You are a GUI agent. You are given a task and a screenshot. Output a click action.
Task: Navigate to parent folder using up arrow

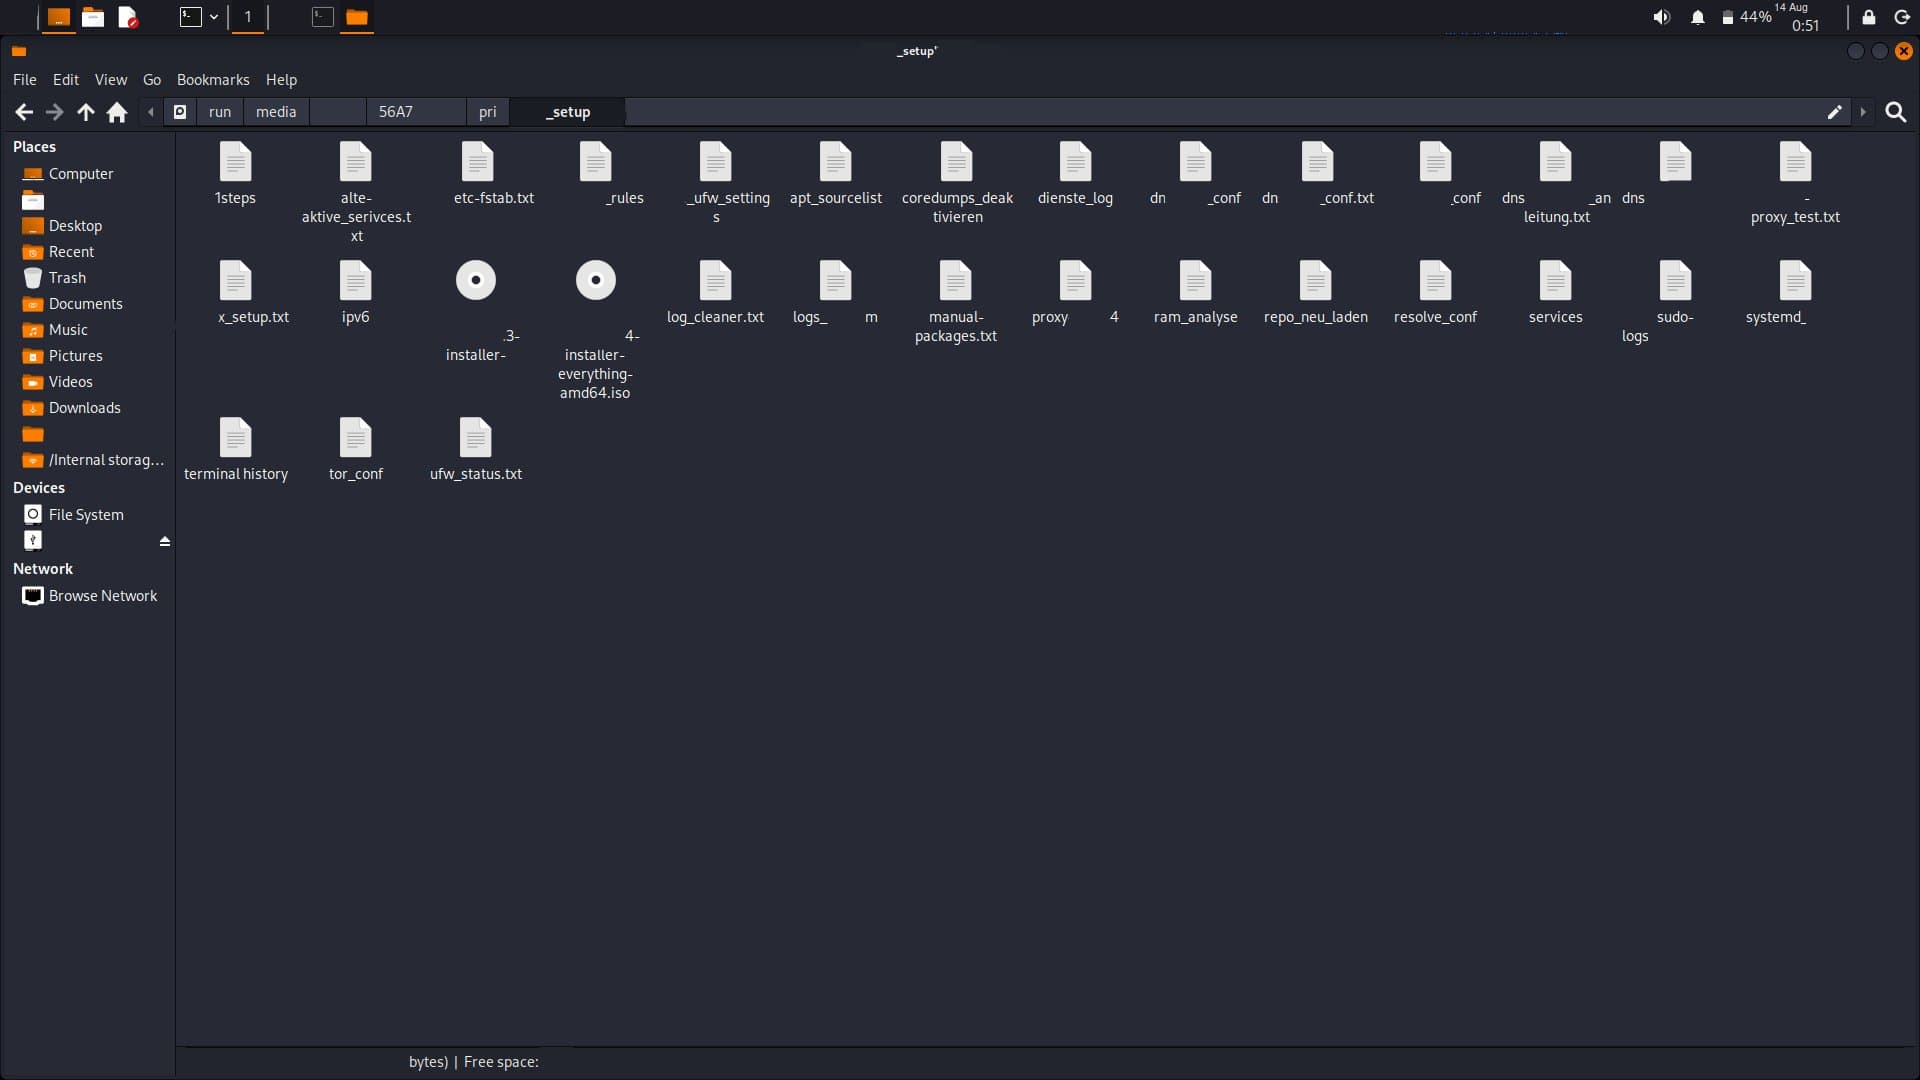(86, 112)
